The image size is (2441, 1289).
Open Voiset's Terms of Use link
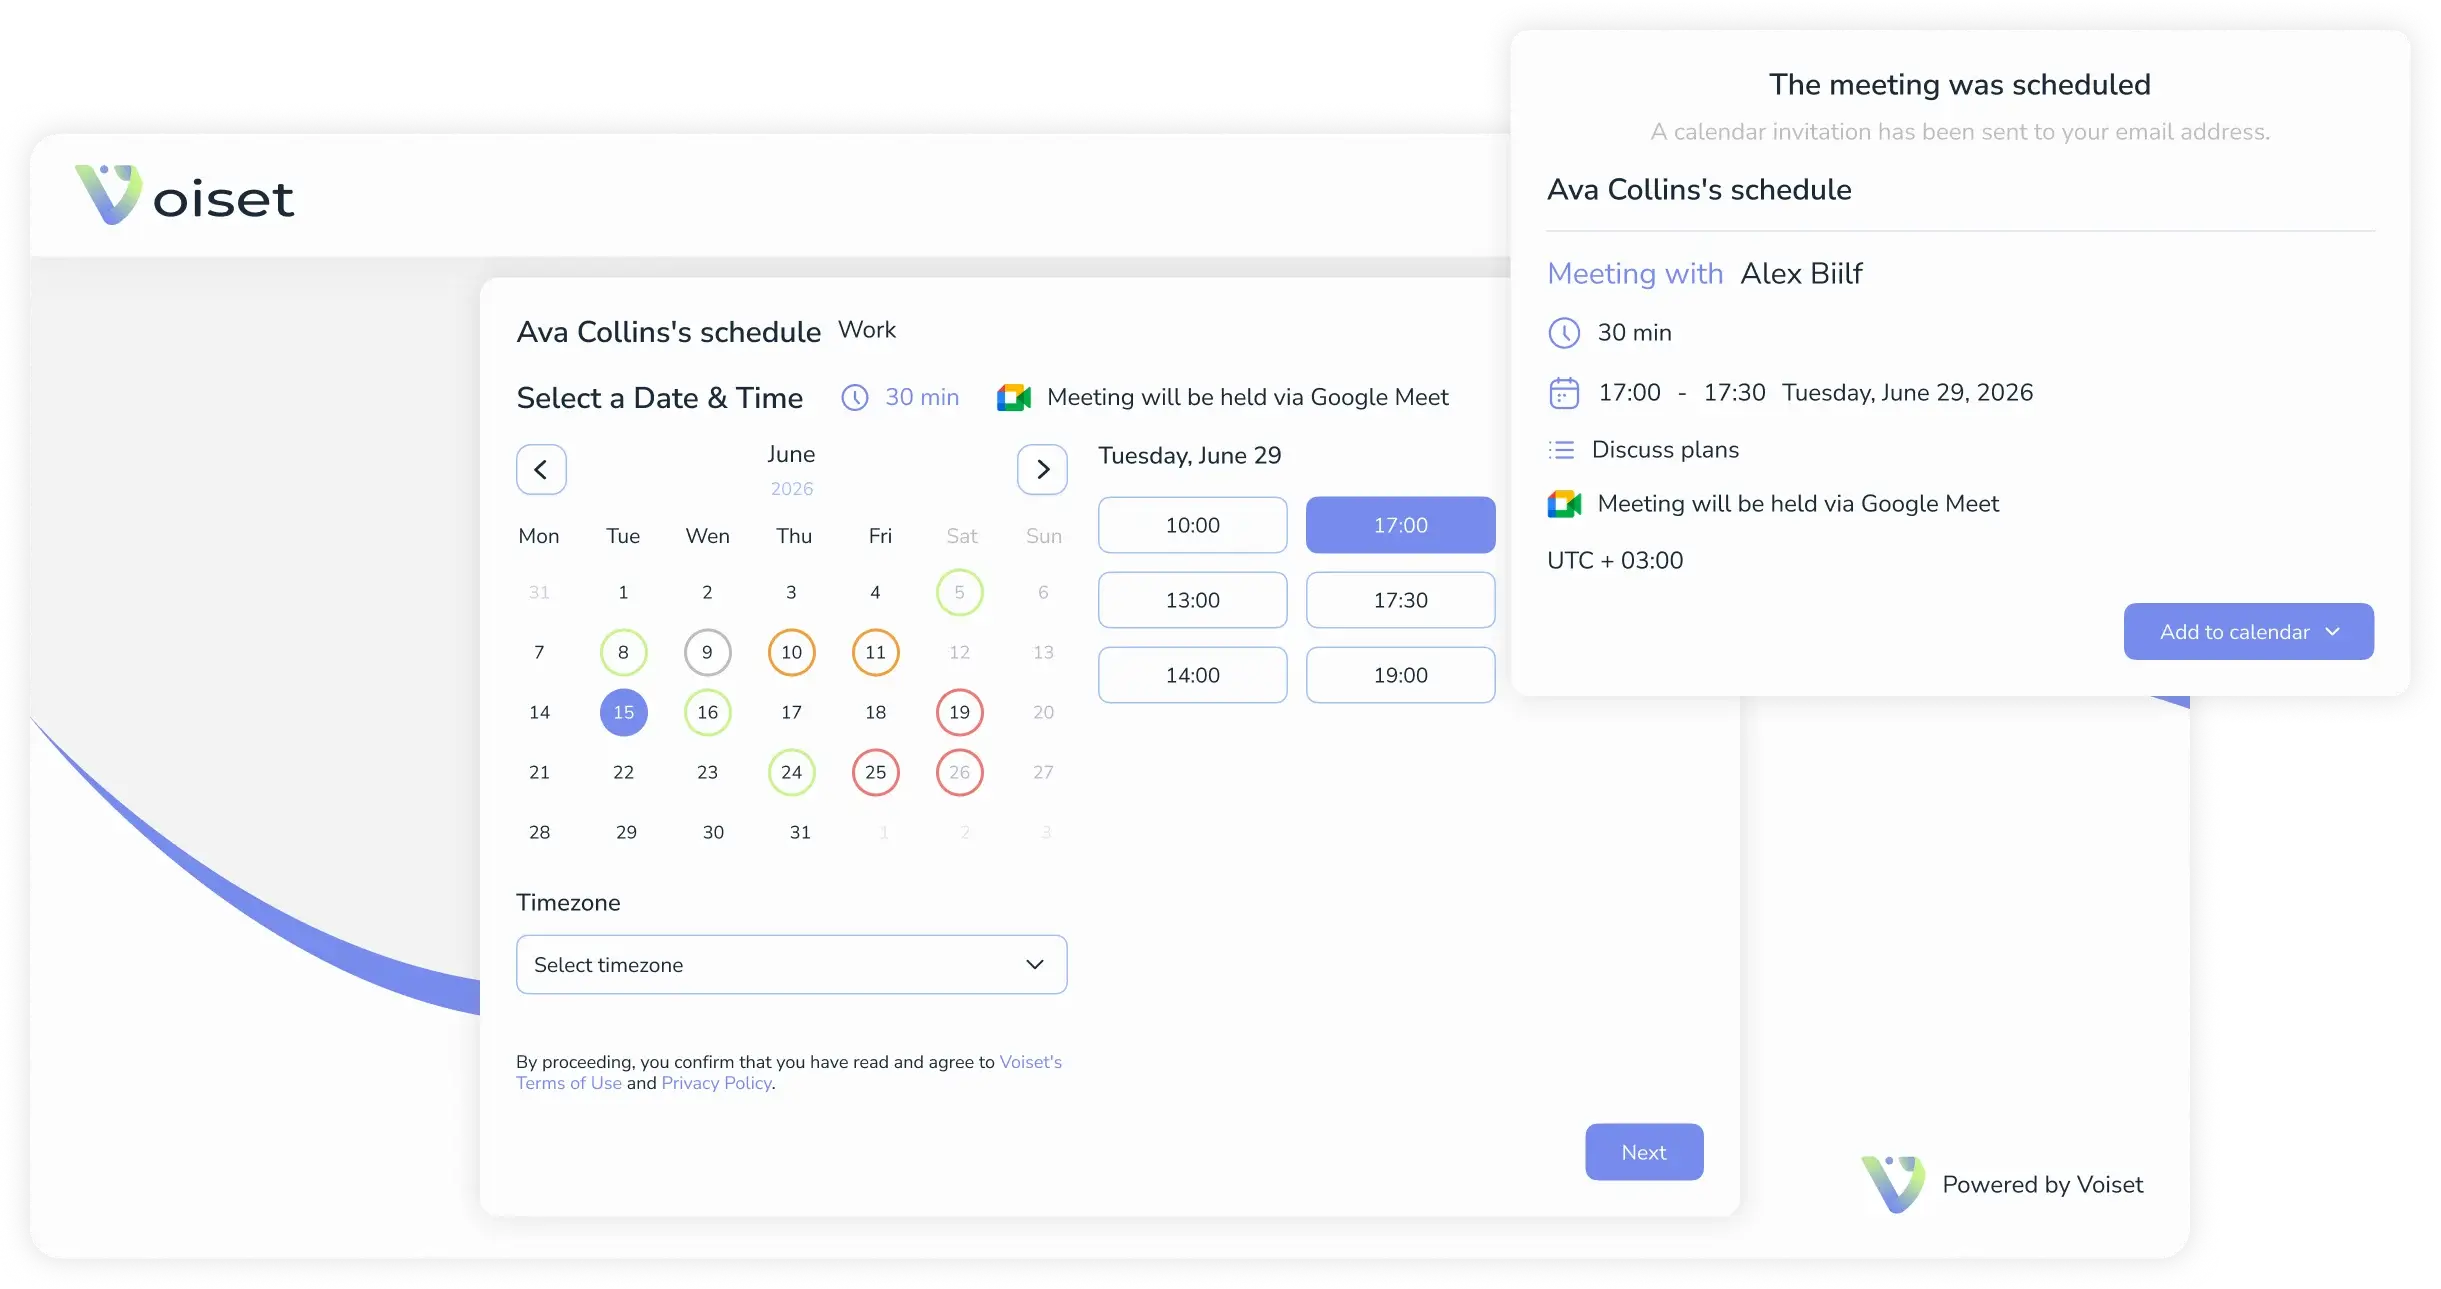(568, 1083)
